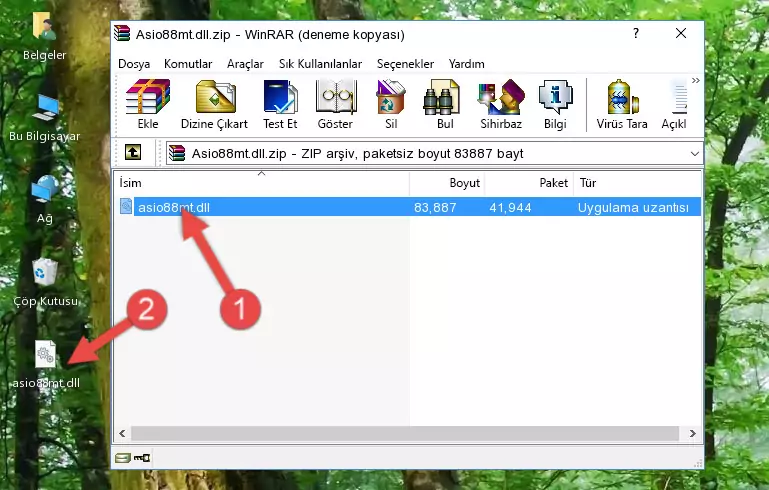Sort list by Paket column

(x=529, y=183)
